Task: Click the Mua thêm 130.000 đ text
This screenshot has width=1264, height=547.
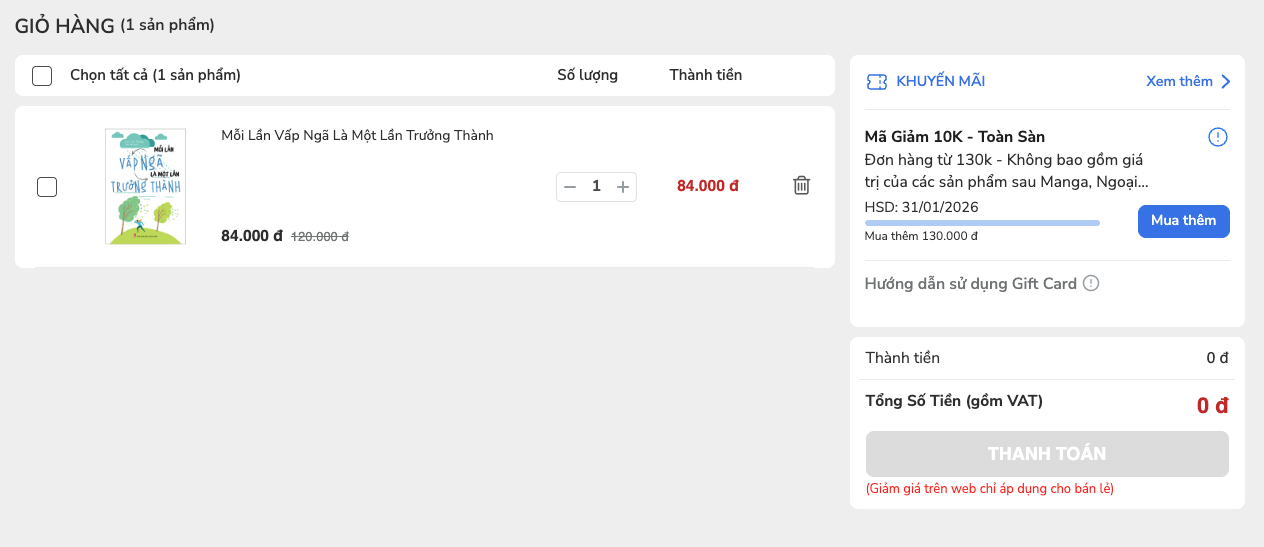Action: click(921, 236)
